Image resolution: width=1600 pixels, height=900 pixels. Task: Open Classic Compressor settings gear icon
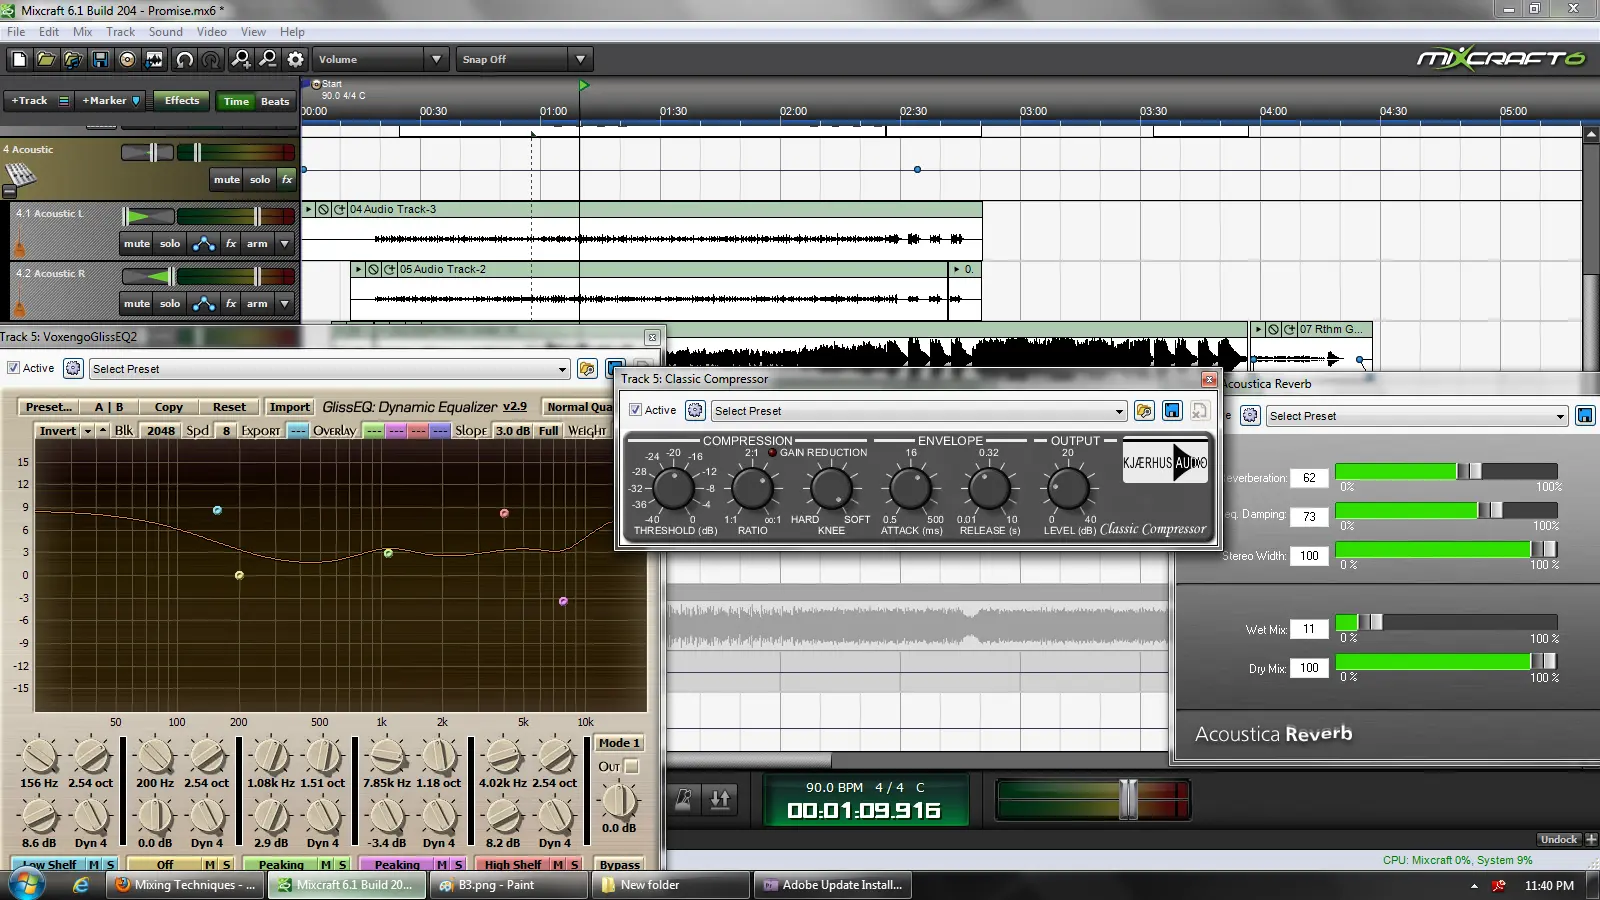click(695, 411)
